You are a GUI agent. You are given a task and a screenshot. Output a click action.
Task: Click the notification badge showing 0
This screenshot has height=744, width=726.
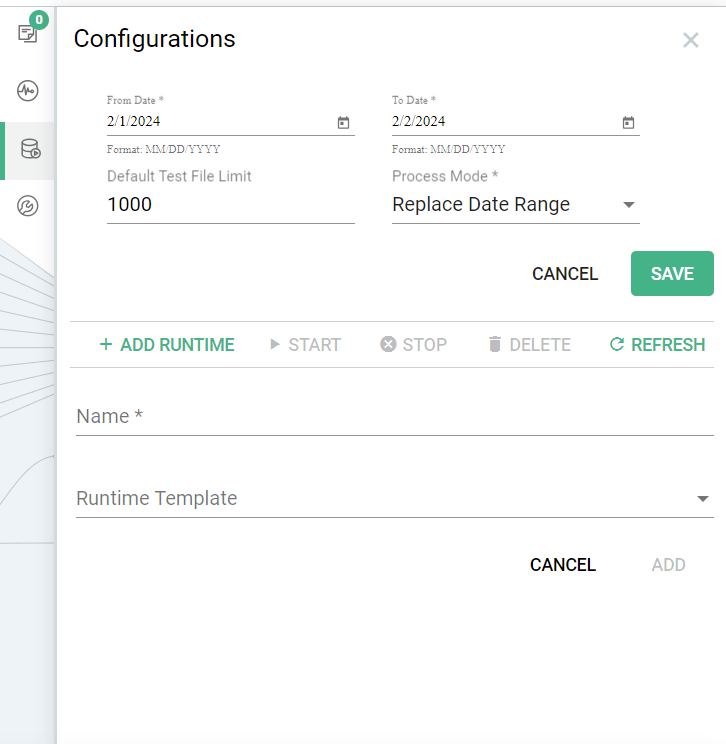pos(39,19)
